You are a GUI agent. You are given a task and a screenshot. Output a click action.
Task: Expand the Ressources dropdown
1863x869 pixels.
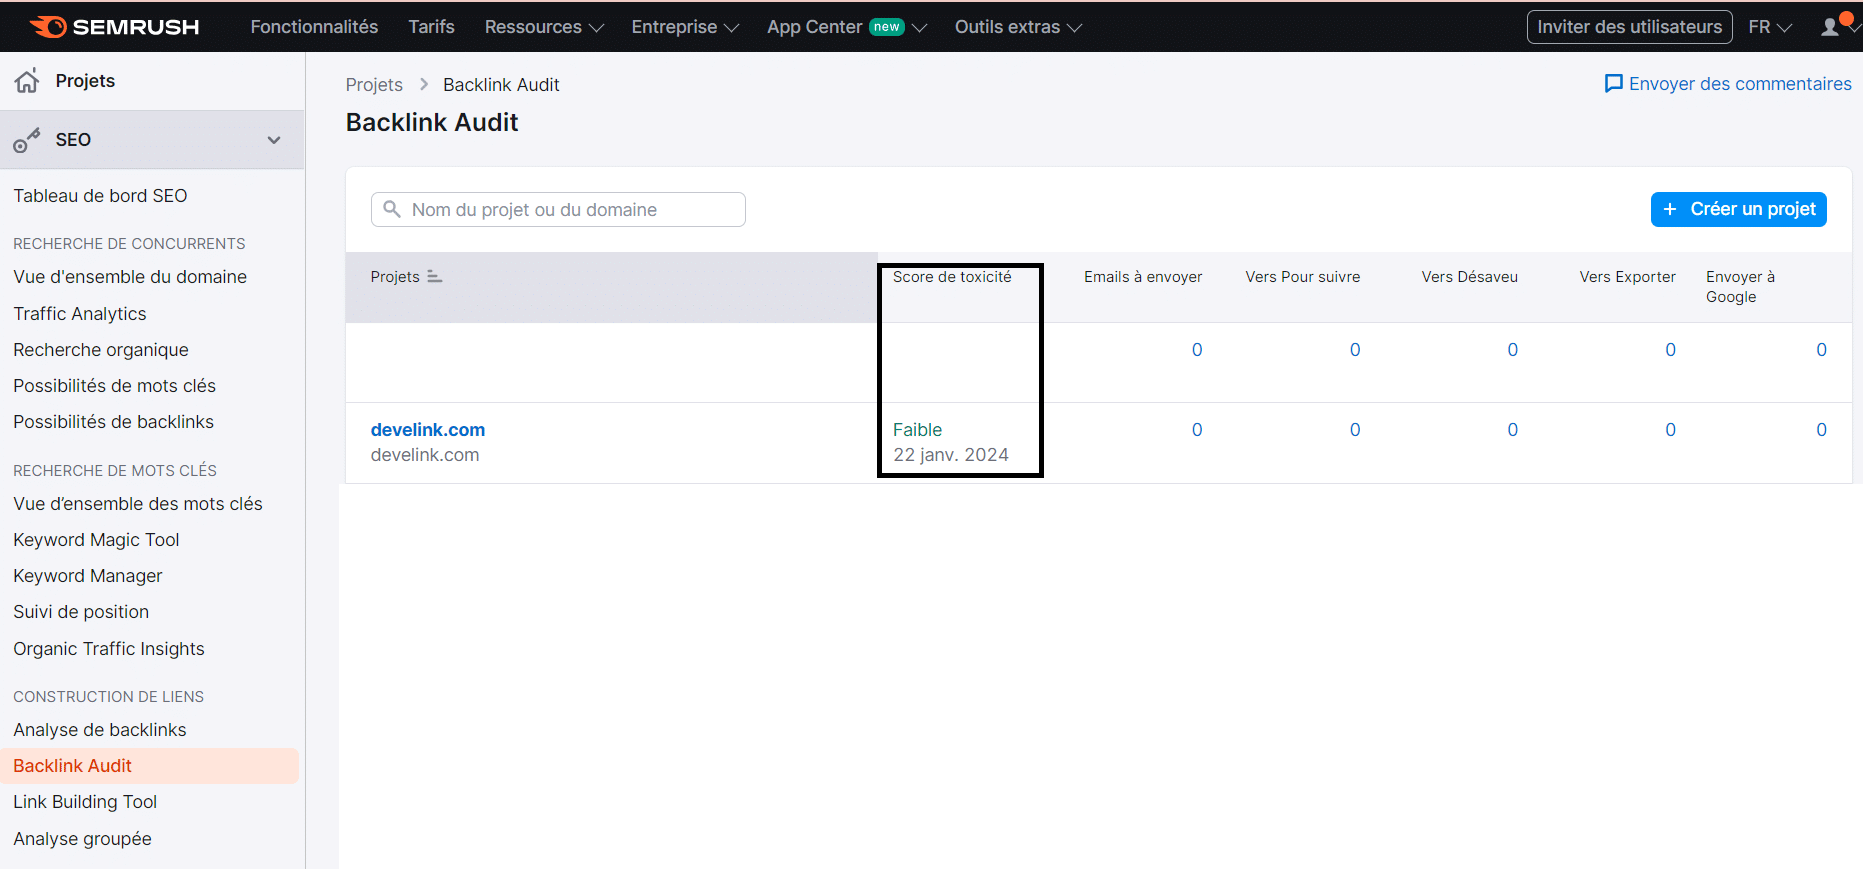click(544, 27)
